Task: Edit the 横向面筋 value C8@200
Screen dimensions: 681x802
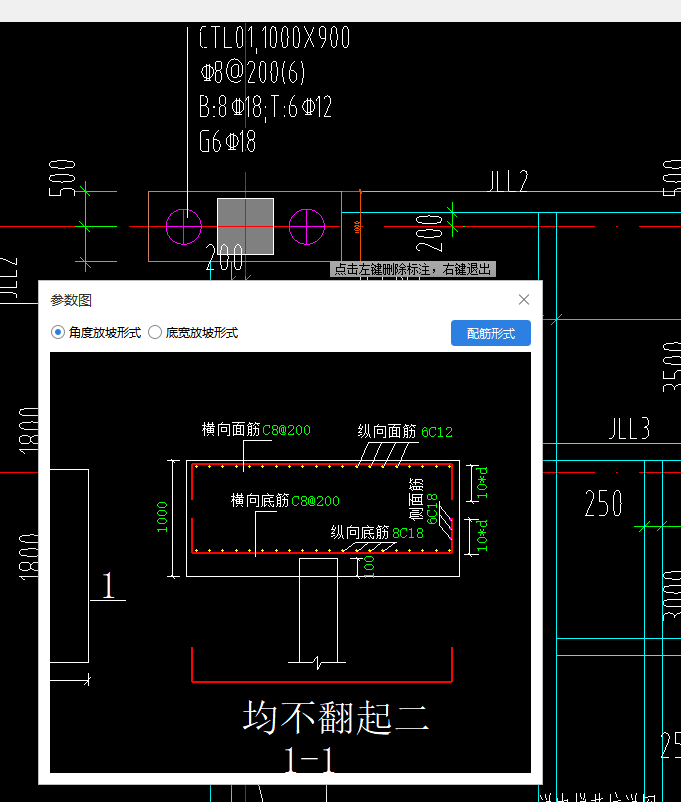Action: 286,430
